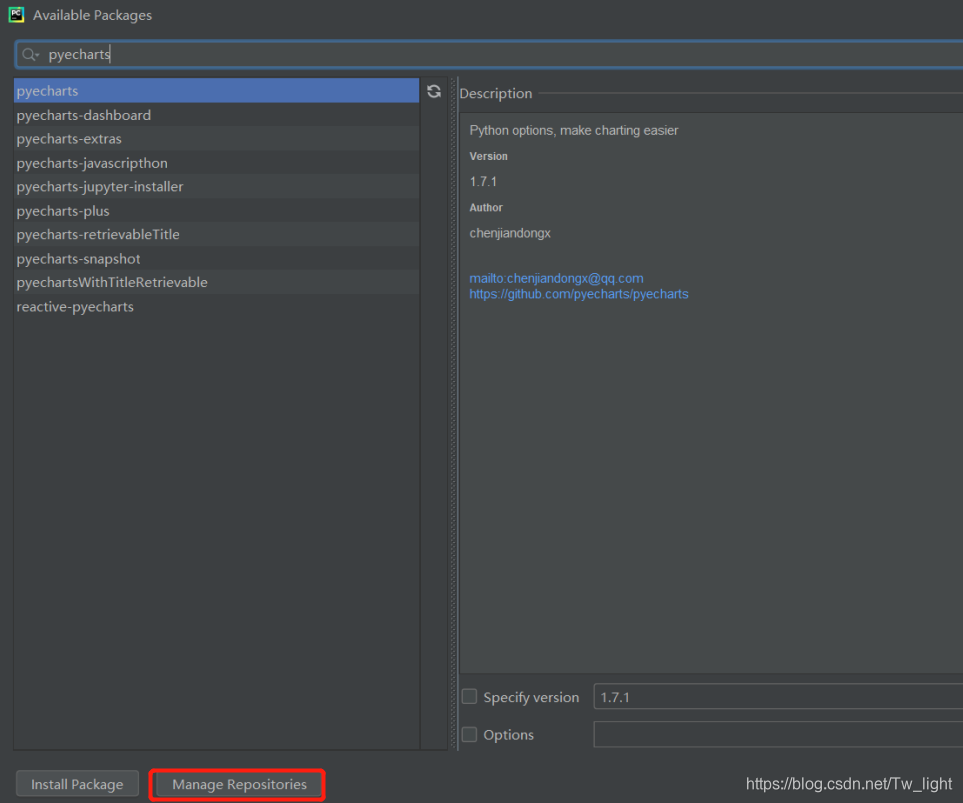Pick pyecharts-plus in the package list
Viewport: 963px width, 803px height.
point(216,211)
